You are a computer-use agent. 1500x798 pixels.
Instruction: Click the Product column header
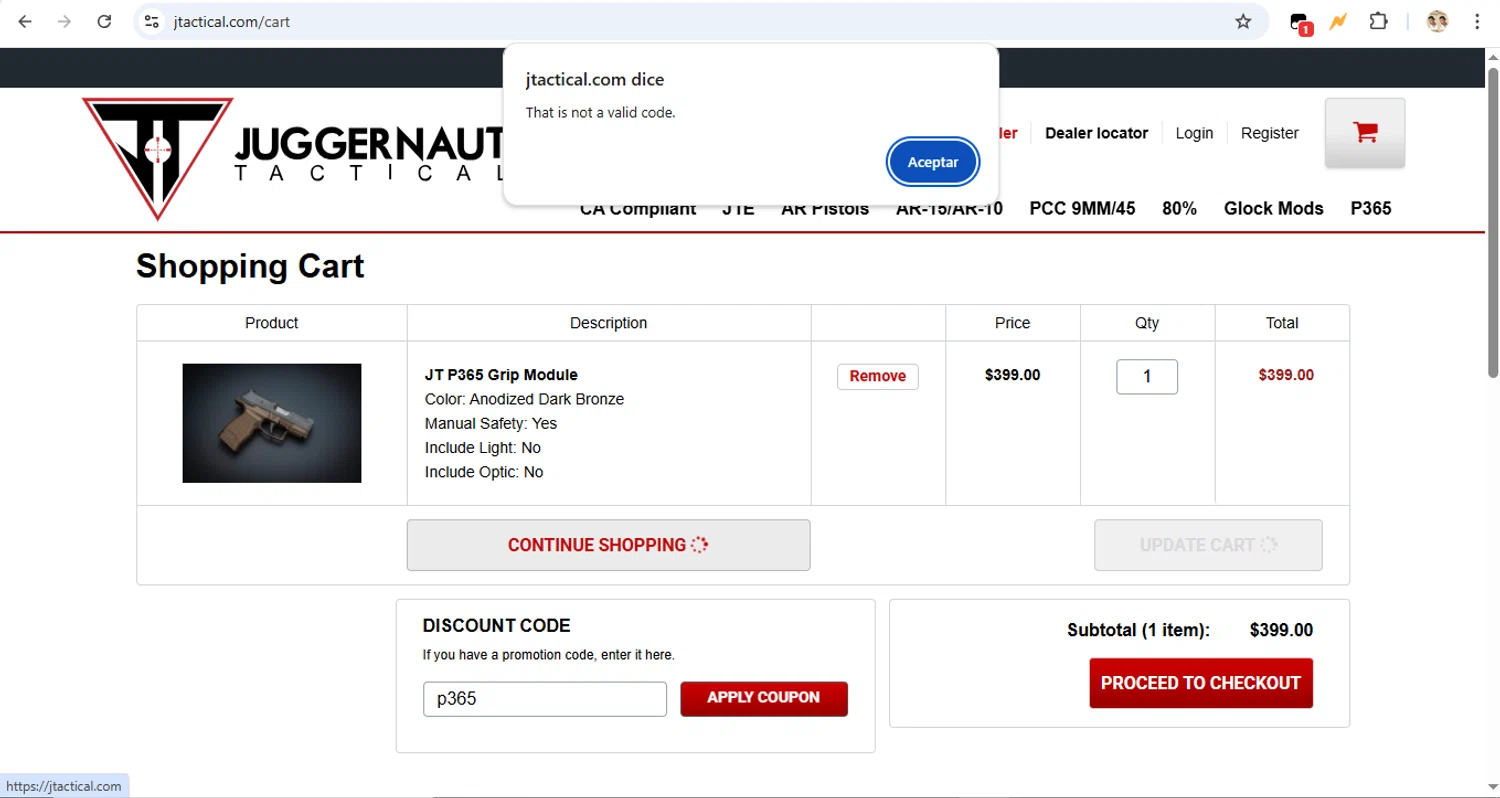point(272,323)
